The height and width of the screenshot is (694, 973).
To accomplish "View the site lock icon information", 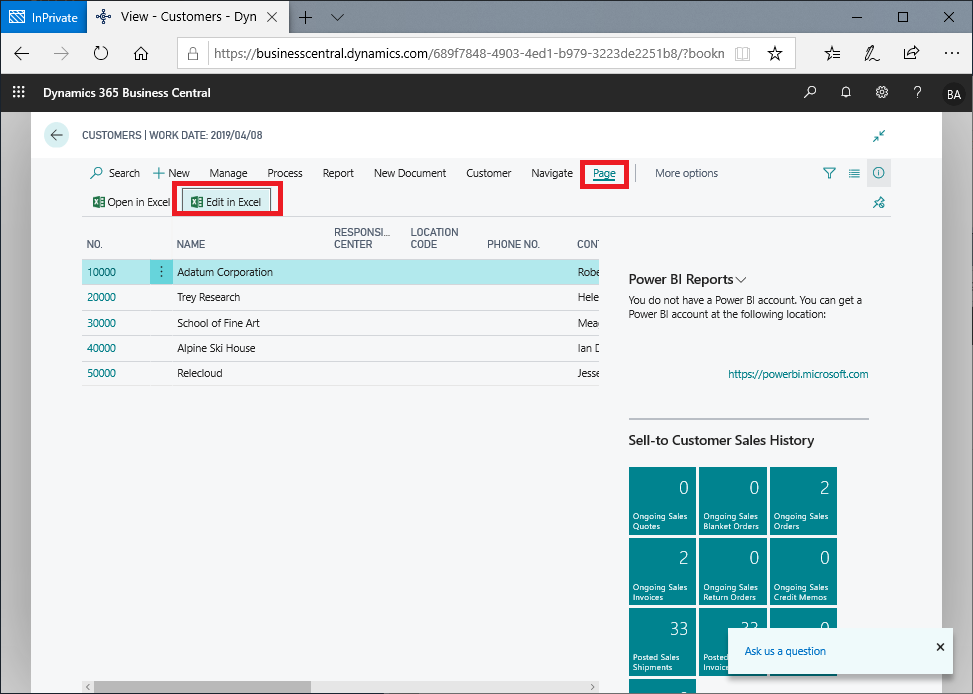I will pyautogui.click(x=193, y=53).
